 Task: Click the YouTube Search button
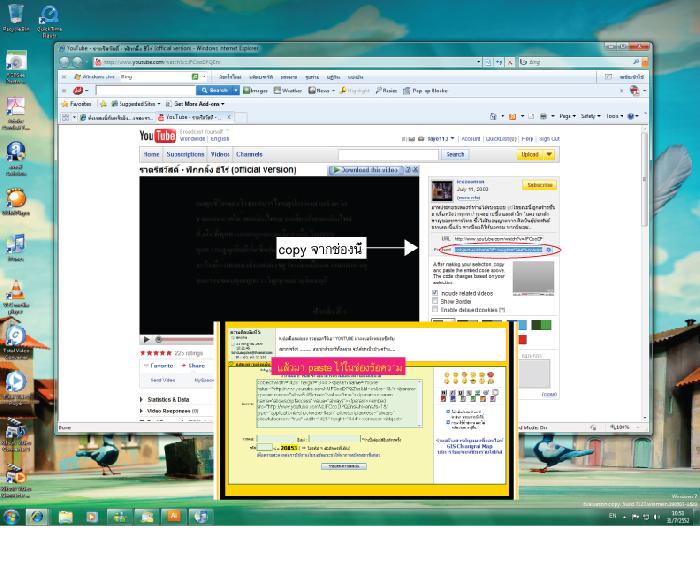click(x=455, y=155)
